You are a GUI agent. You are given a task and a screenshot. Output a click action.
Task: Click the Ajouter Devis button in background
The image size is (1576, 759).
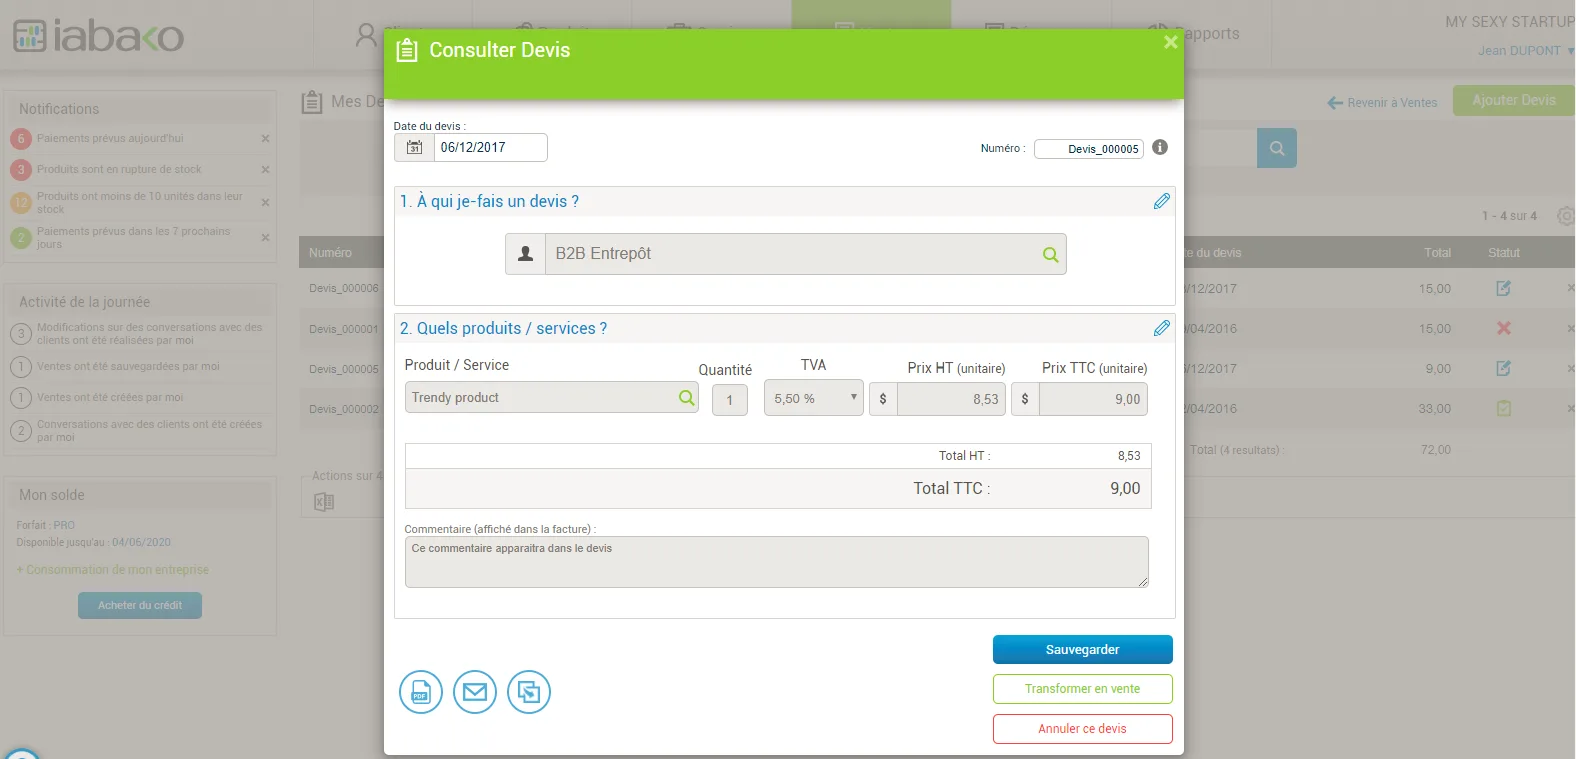click(x=1513, y=100)
